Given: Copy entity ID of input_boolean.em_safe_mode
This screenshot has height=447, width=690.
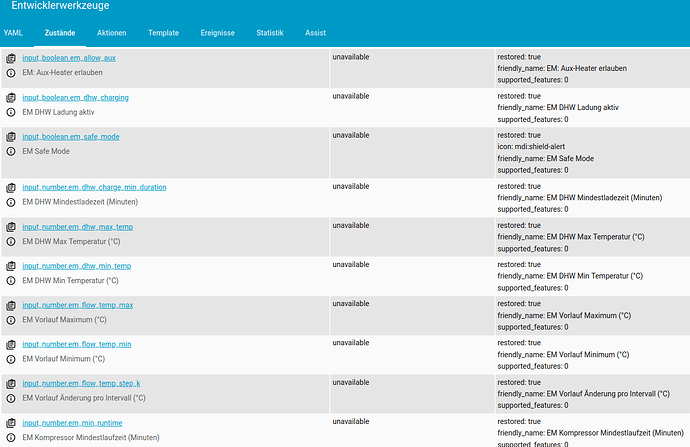Looking at the screenshot, I should pyautogui.click(x=11, y=137).
